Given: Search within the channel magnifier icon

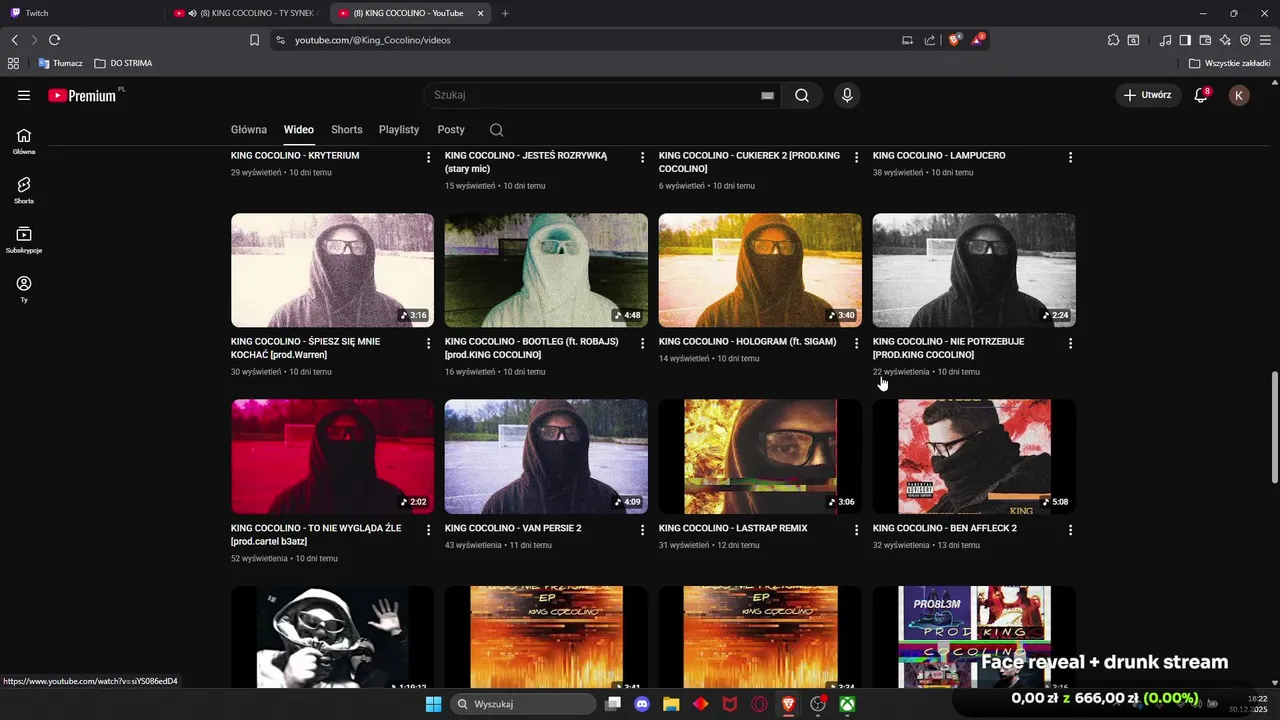Looking at the screenshot, I should [496, 130].
